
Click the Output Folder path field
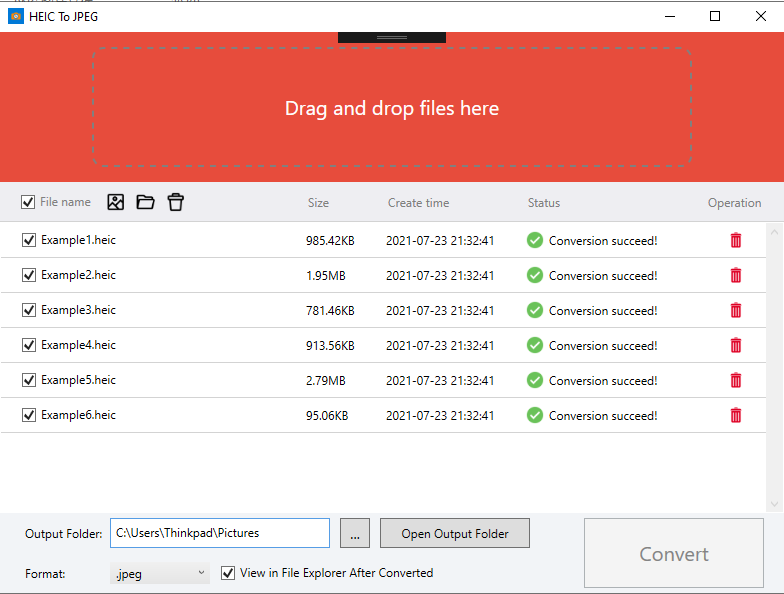[220, 533]
